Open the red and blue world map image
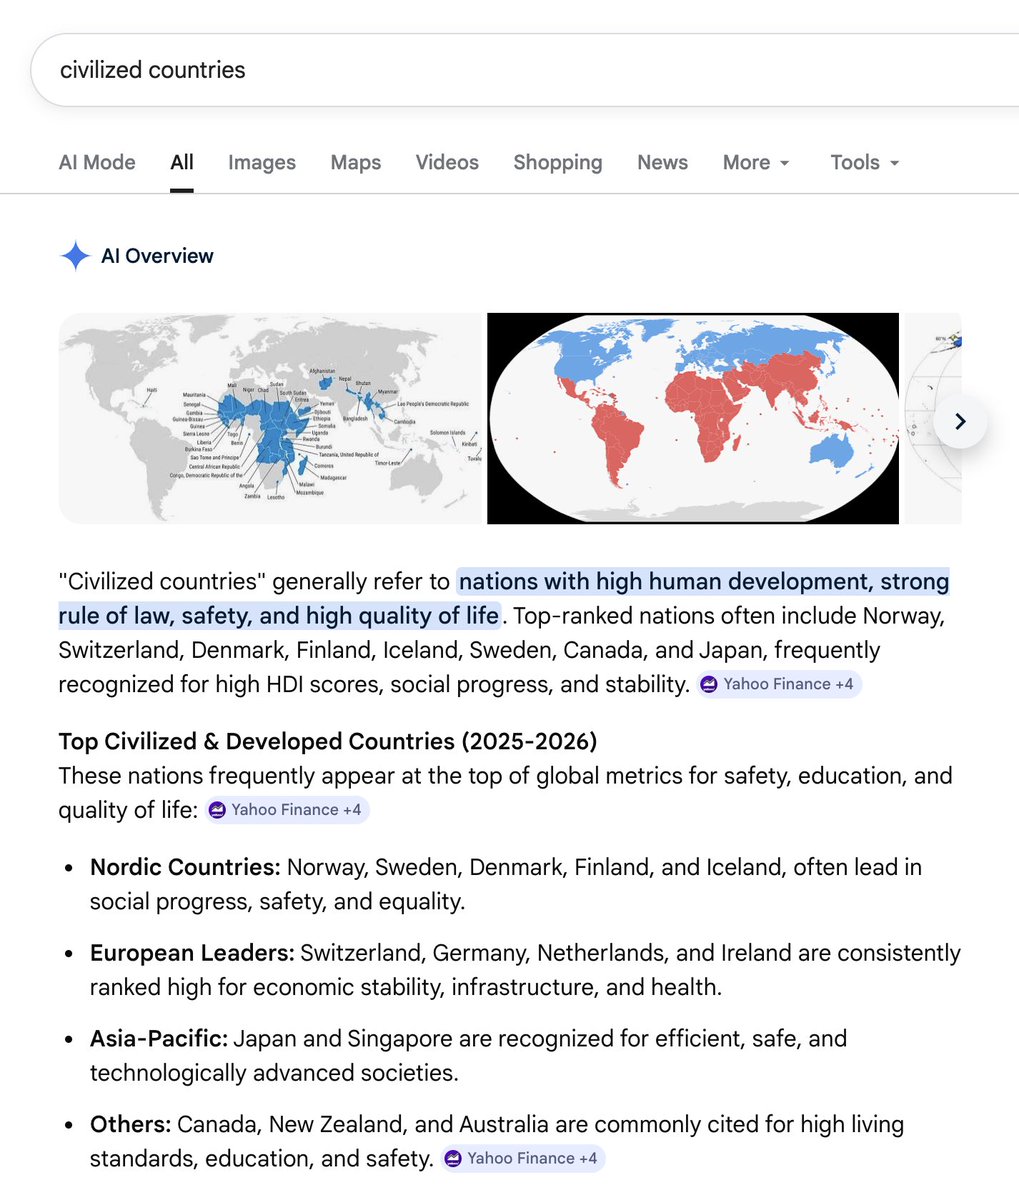Viewport: 1019px width, 1200px height. point(693,418)
